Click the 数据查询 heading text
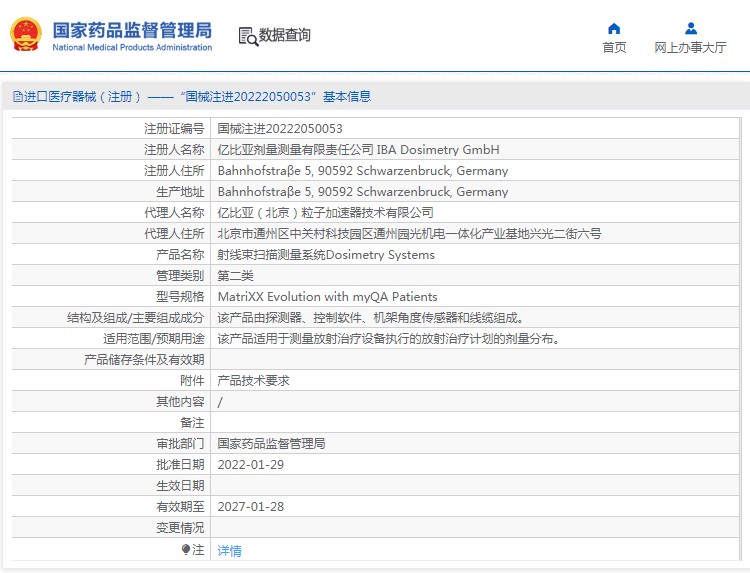 [285, 35]
